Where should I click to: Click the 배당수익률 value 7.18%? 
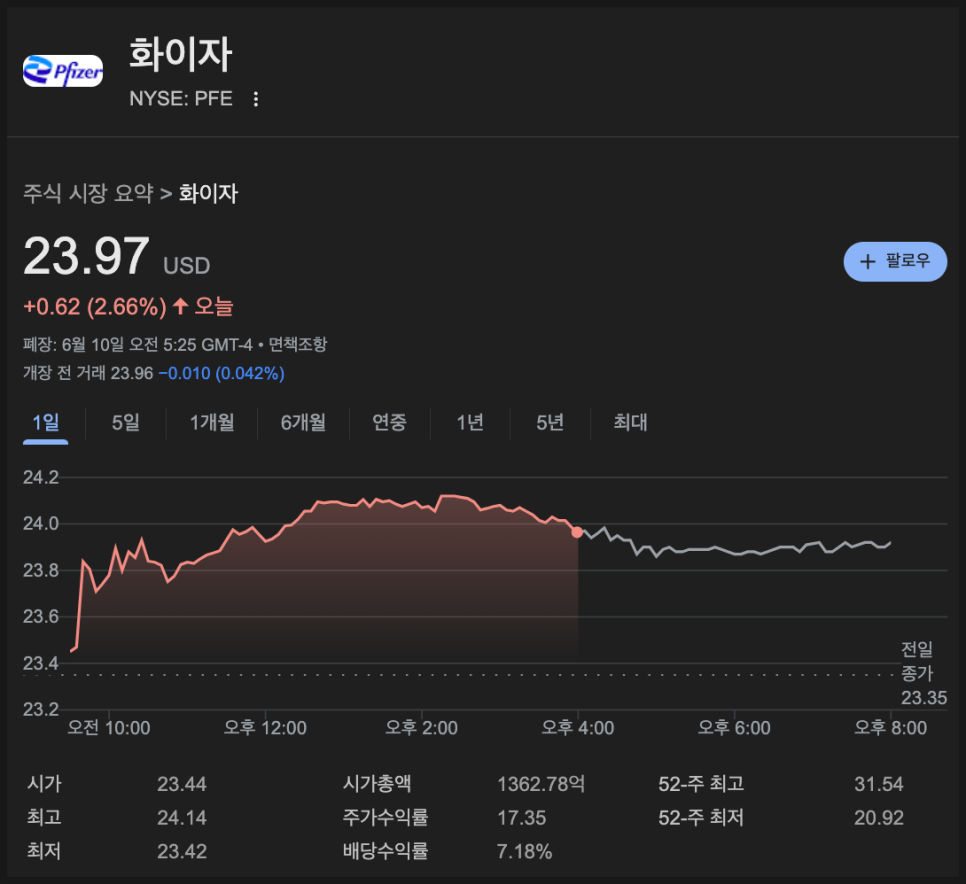tap(525, 852)
